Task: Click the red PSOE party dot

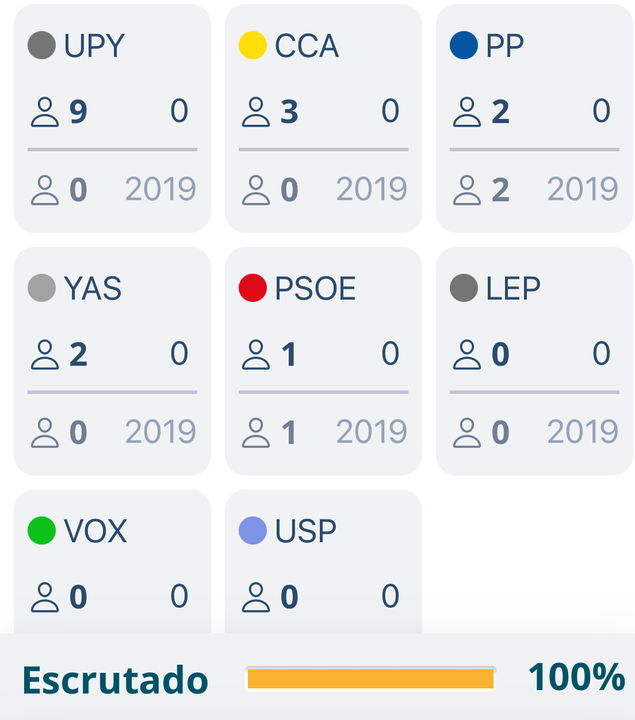Action: click(253, 288)
